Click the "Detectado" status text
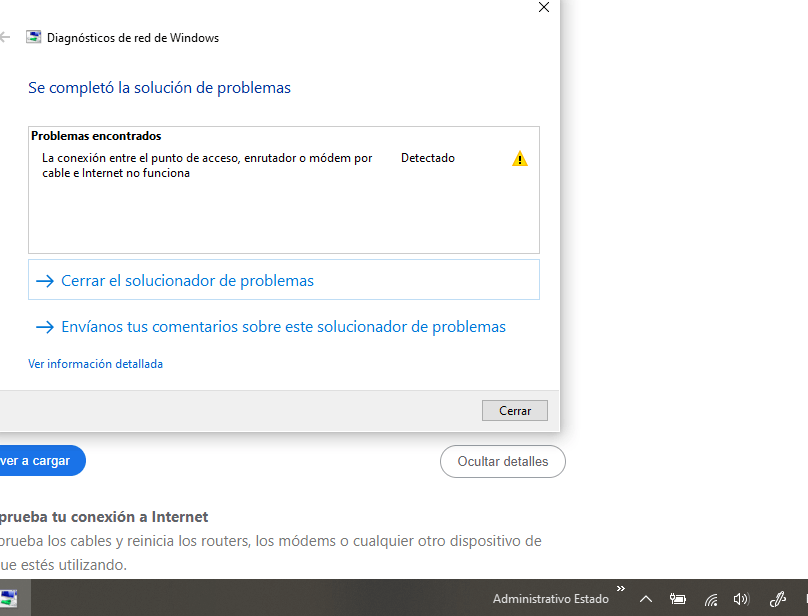808x616 pixels. [x=428, y=158]
